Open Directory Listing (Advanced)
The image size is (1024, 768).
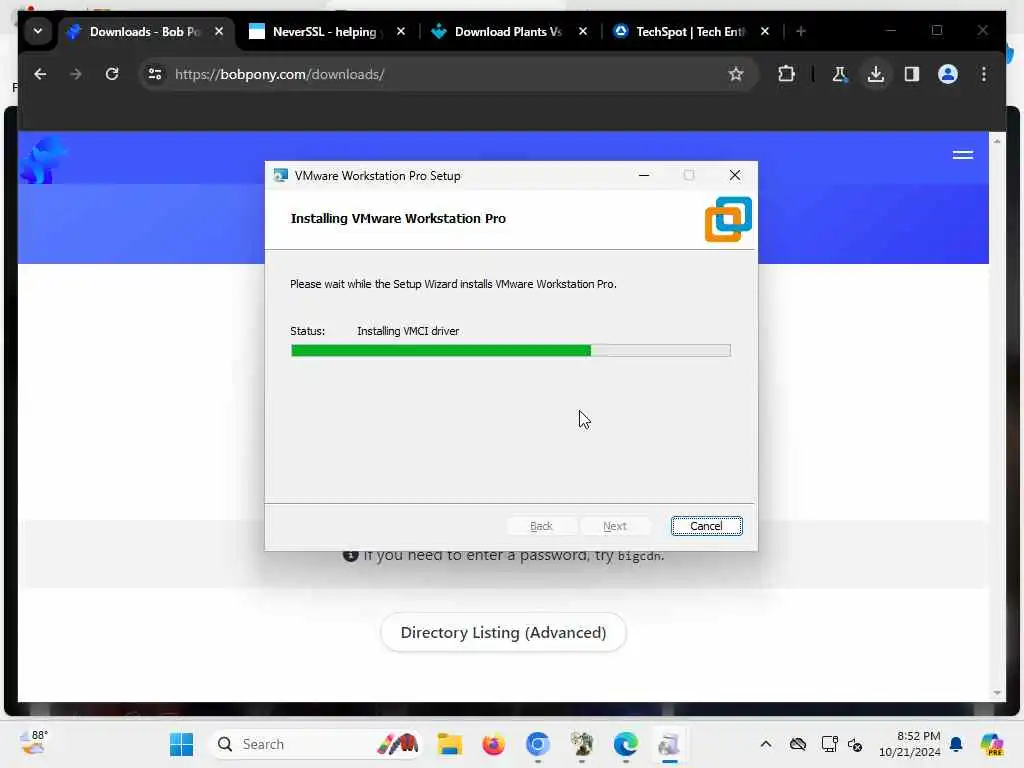(x=503, y=632)
